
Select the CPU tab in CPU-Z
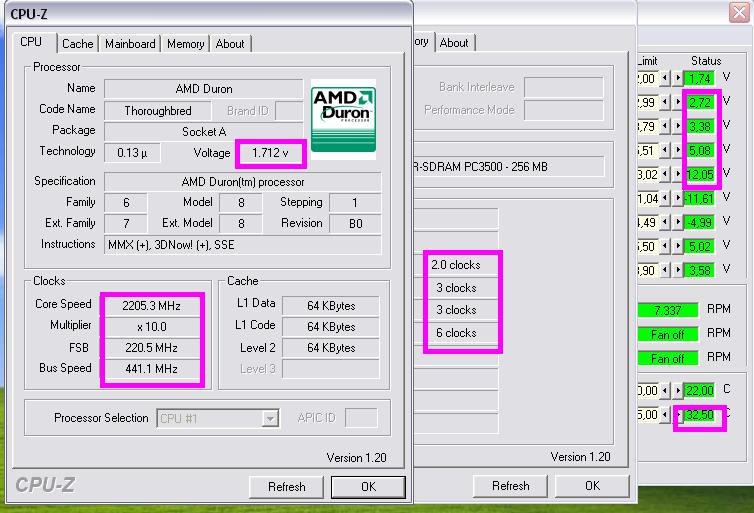tap(31, 42)
